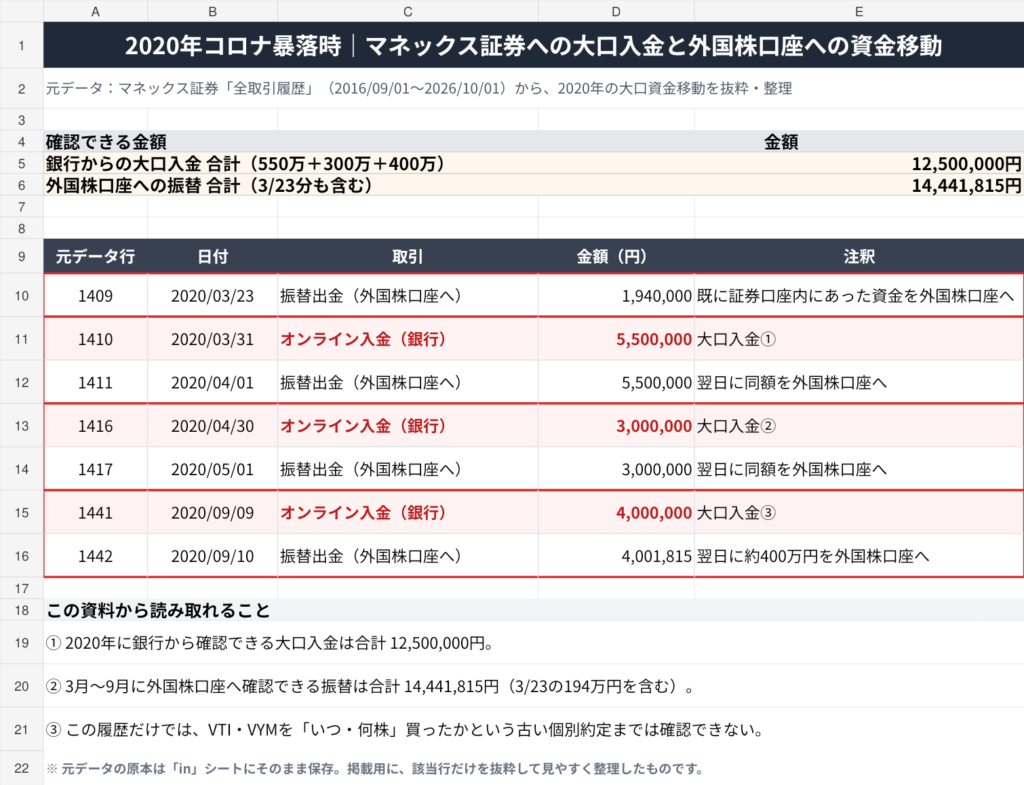Click 'オンライン入金(銀行)' in the 2020/04/30 row
This screenshot has height=785, width=1024.
click(x=408, y=426)
